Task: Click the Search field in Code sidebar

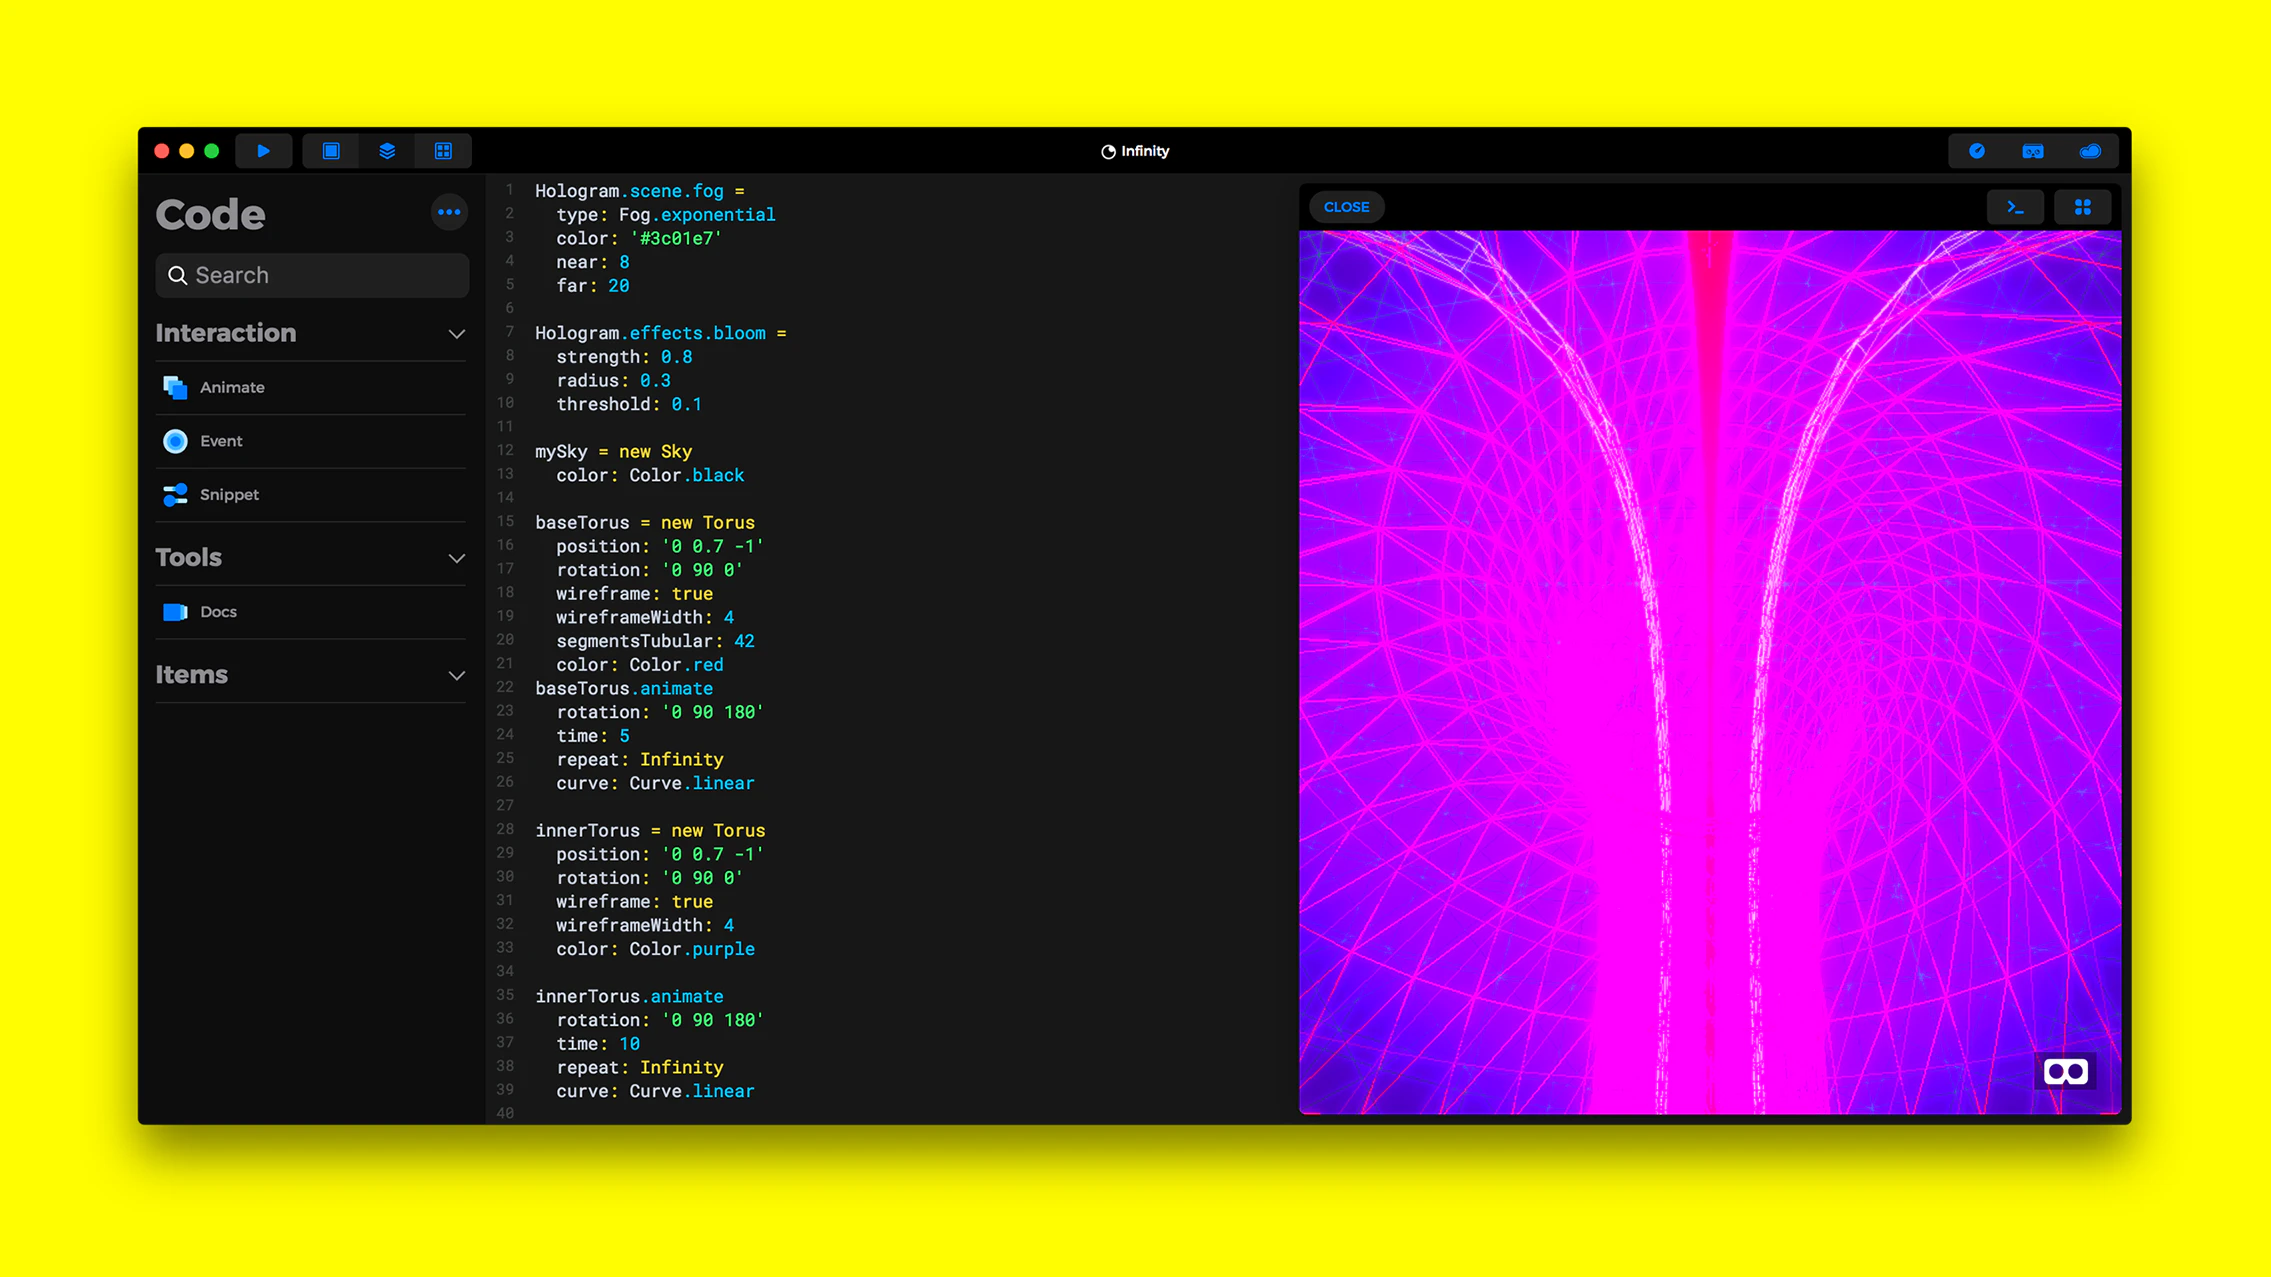Action: pos(312,275)
